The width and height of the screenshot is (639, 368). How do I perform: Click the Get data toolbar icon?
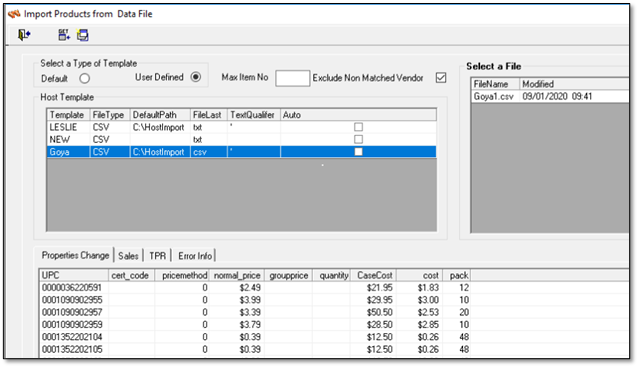click(64, 35)
